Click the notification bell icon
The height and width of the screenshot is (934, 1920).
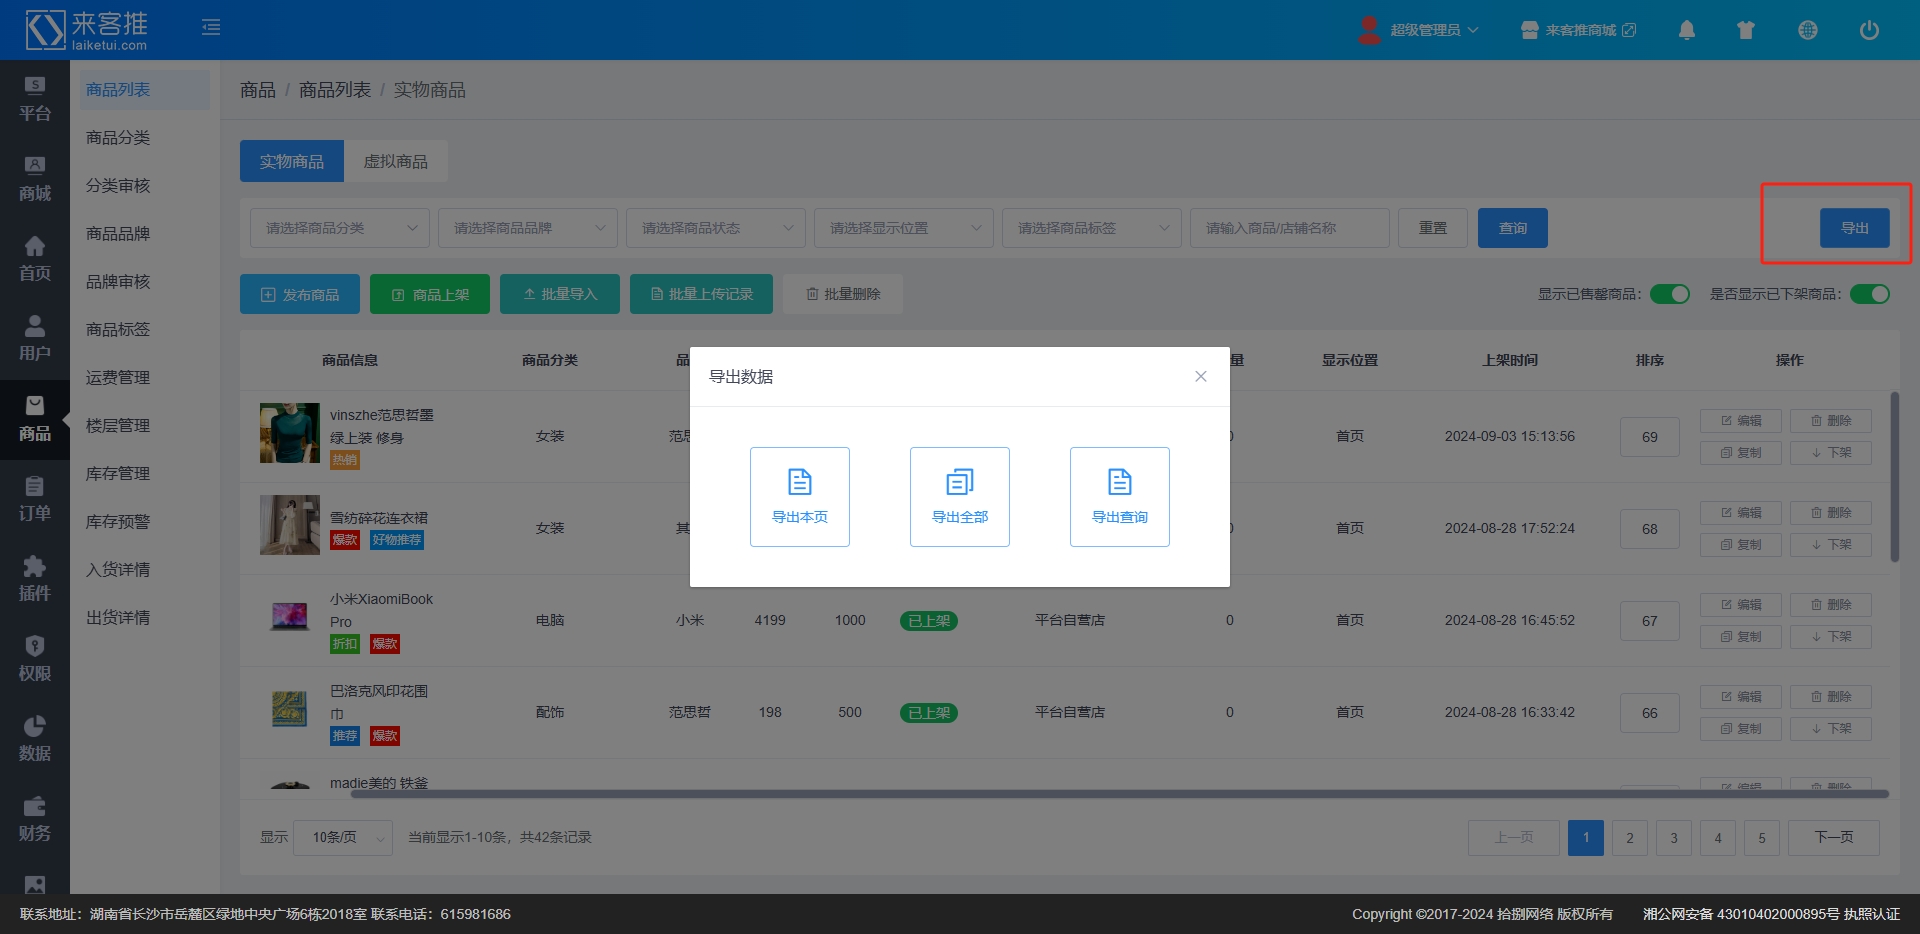click(1686, 30)
